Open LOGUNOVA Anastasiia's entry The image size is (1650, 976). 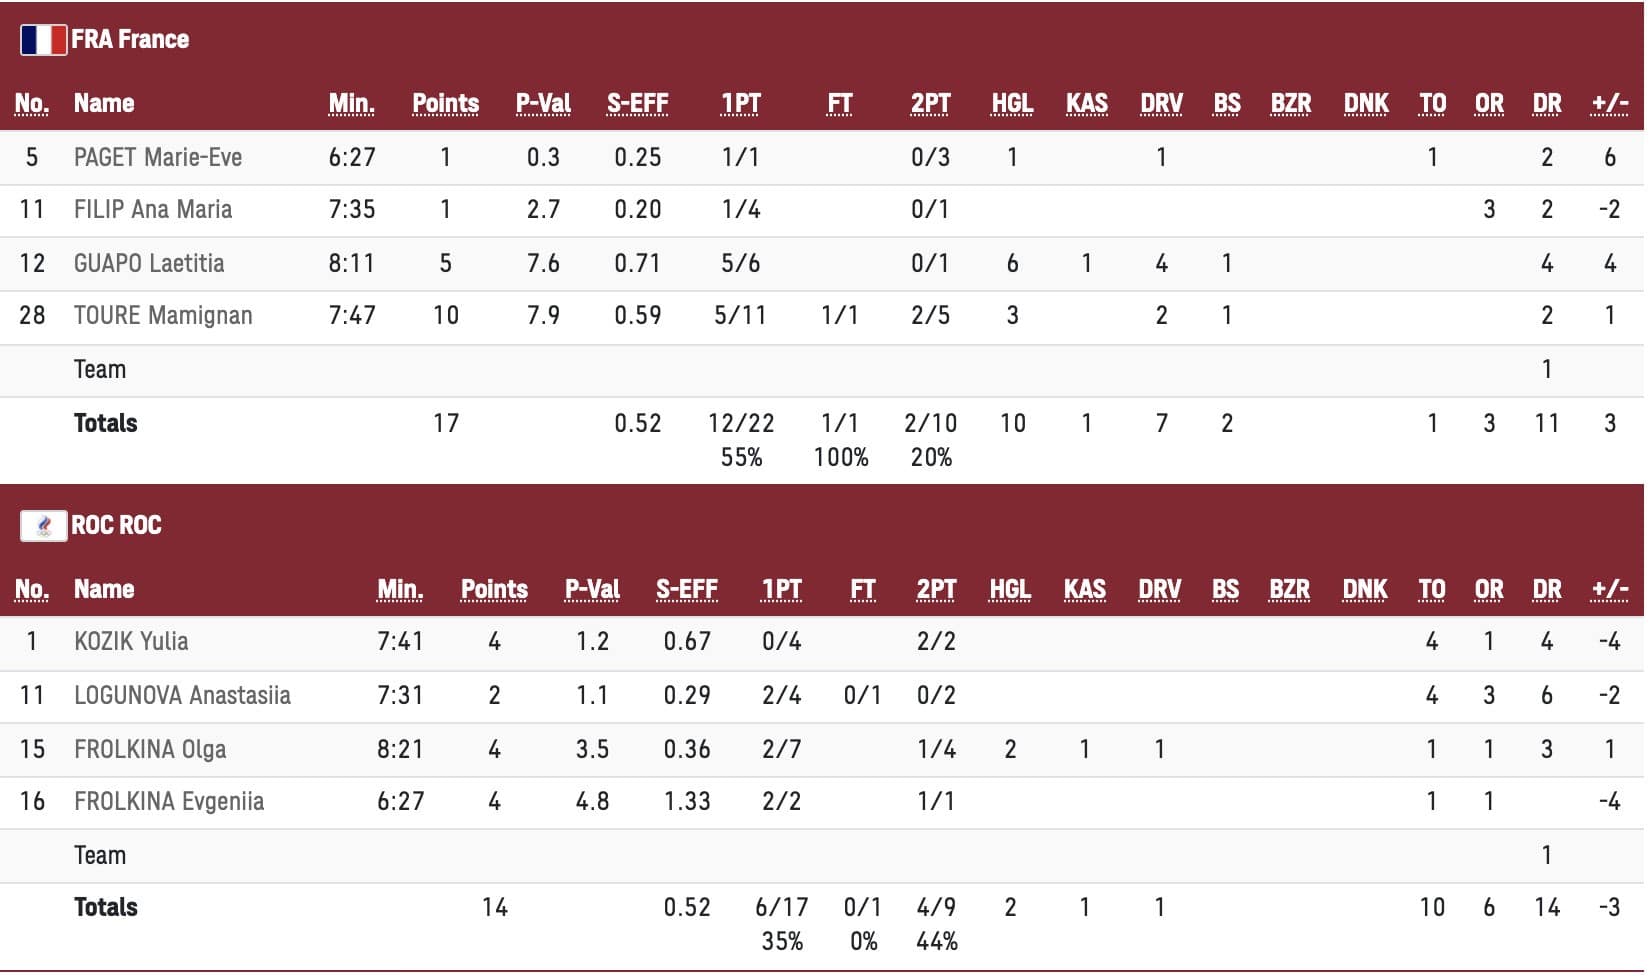[x=822, y=696]
